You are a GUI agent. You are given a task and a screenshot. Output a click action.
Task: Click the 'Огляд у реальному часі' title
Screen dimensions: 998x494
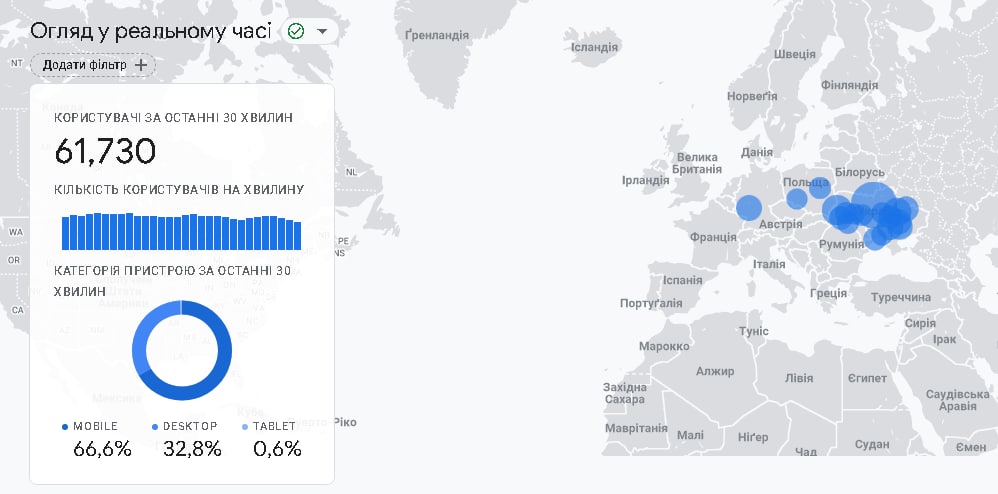[150, 31]
